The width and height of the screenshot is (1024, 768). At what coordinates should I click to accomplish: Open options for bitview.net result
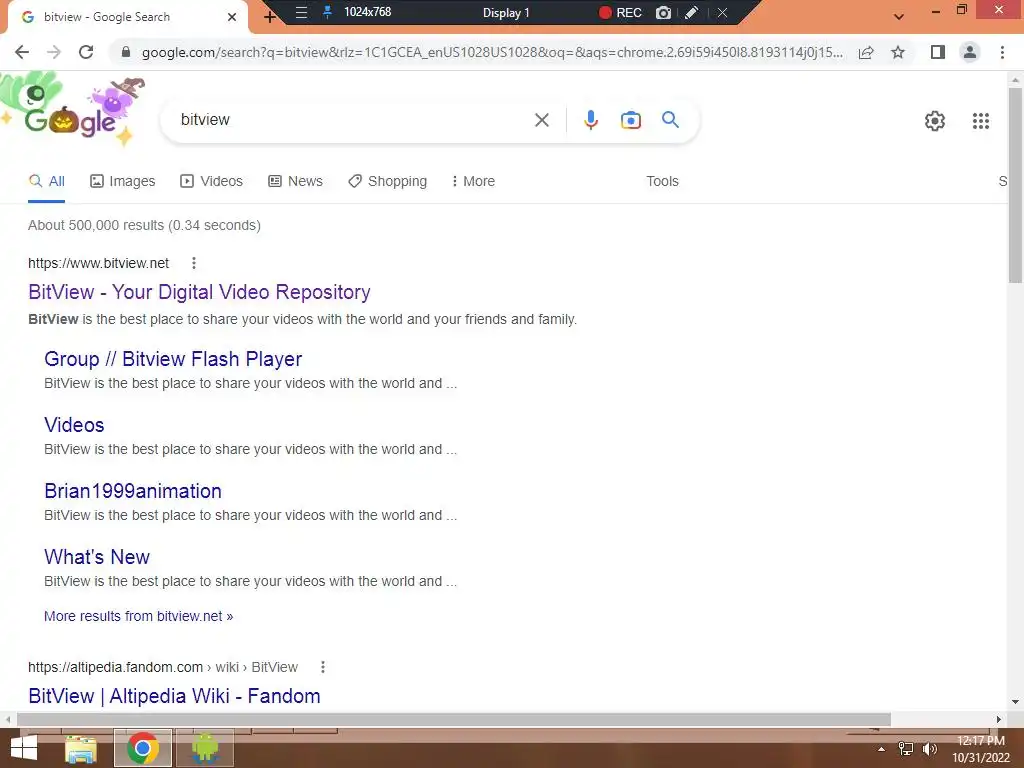pos(193,263)
